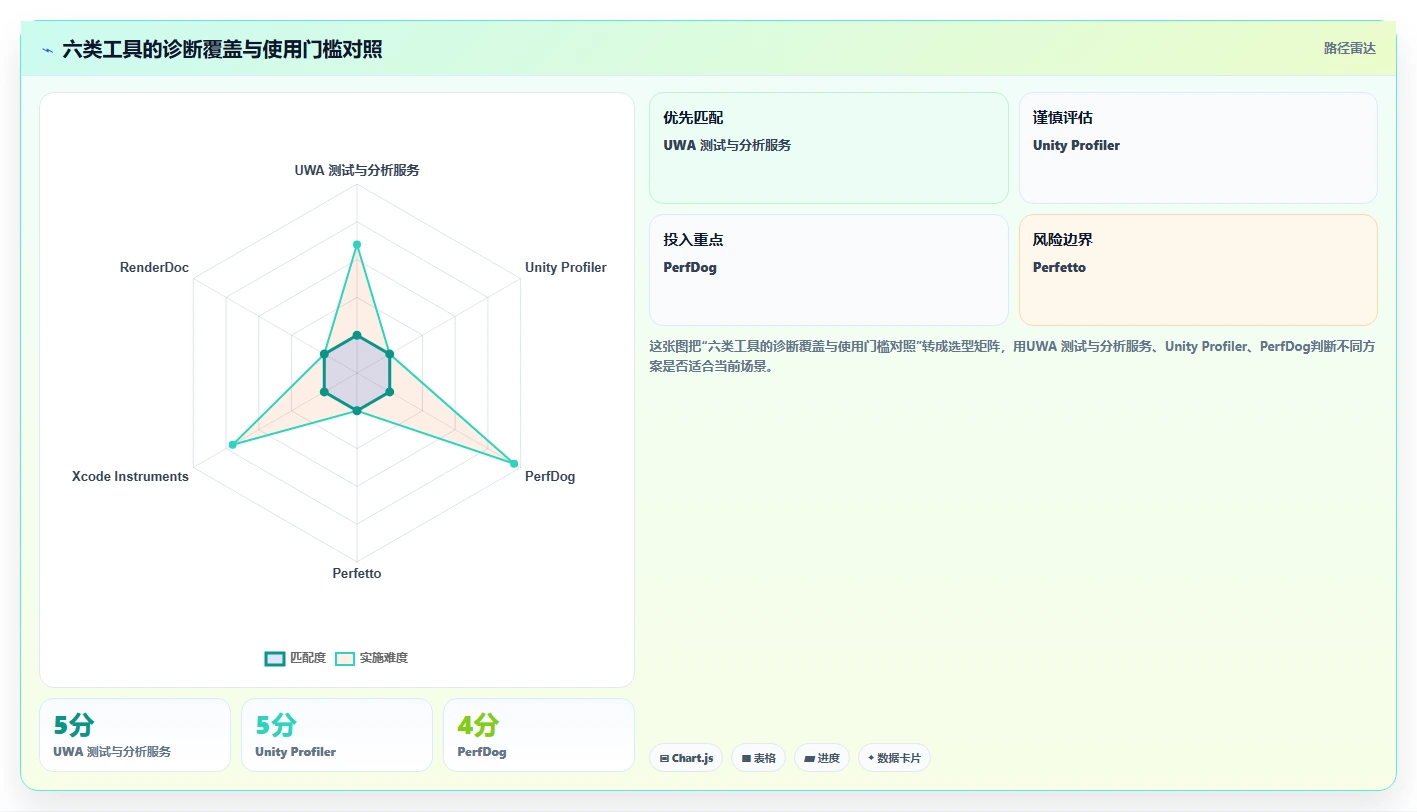1417x812 pixels.
Task: Click the 匹配度 data point on the Perfetto axis
Action: (357, 411)
